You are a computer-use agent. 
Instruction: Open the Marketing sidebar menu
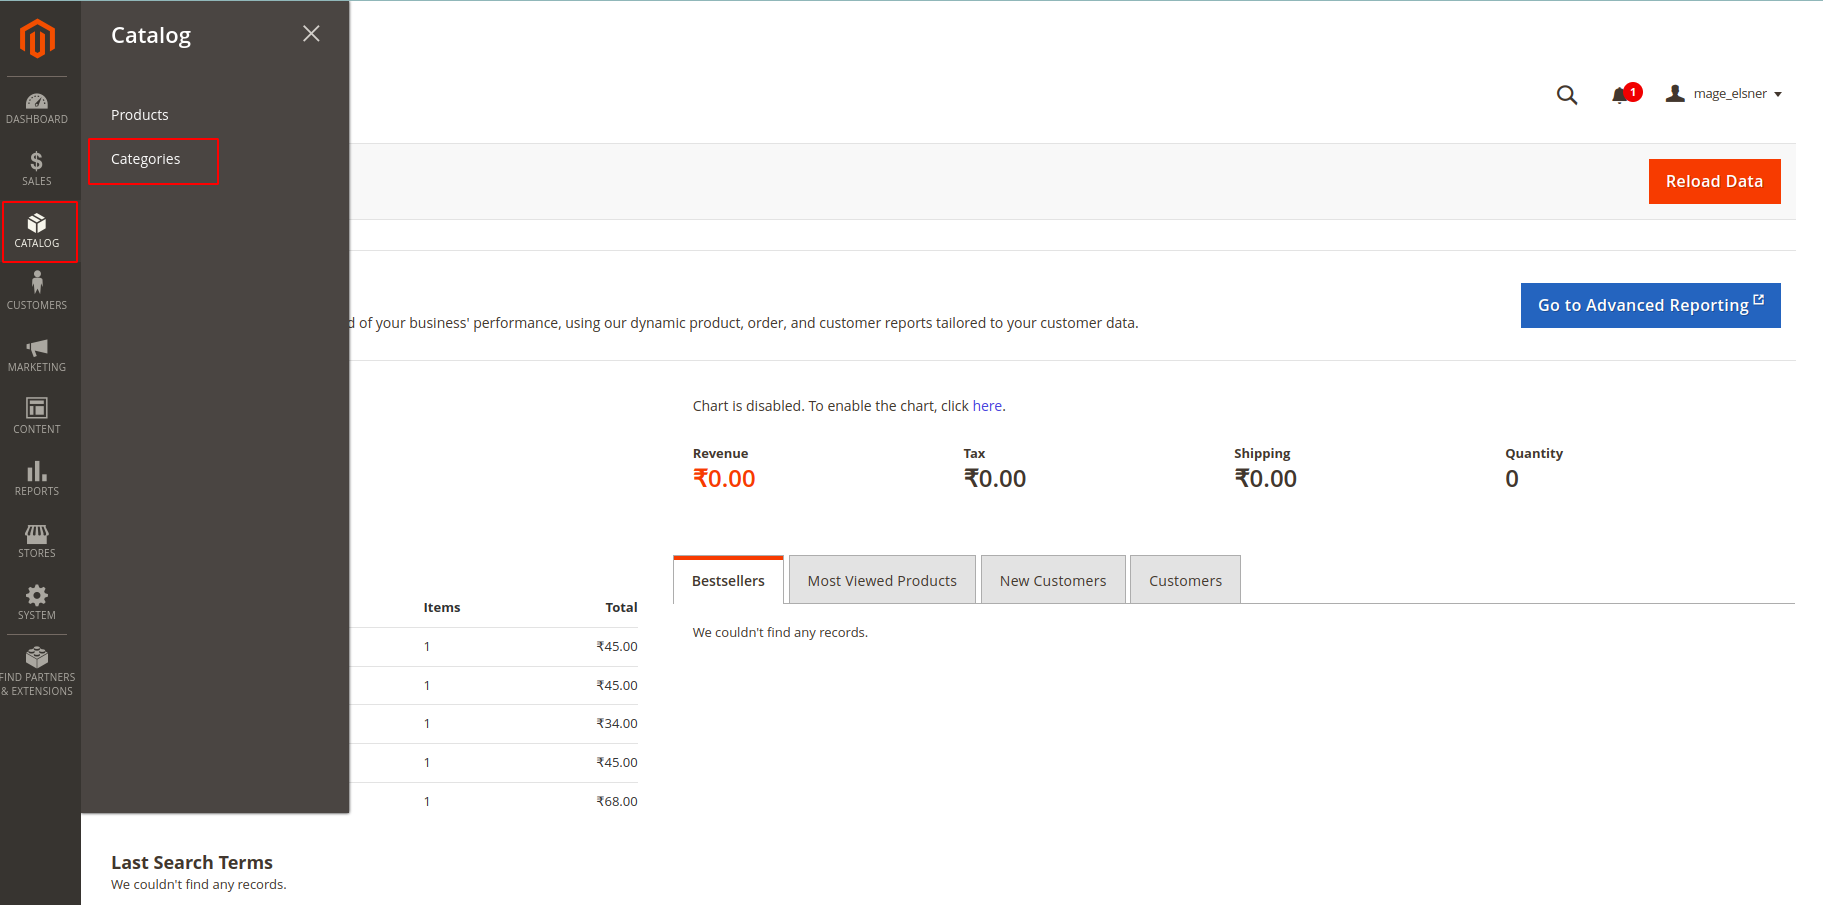tap(37, 355)
